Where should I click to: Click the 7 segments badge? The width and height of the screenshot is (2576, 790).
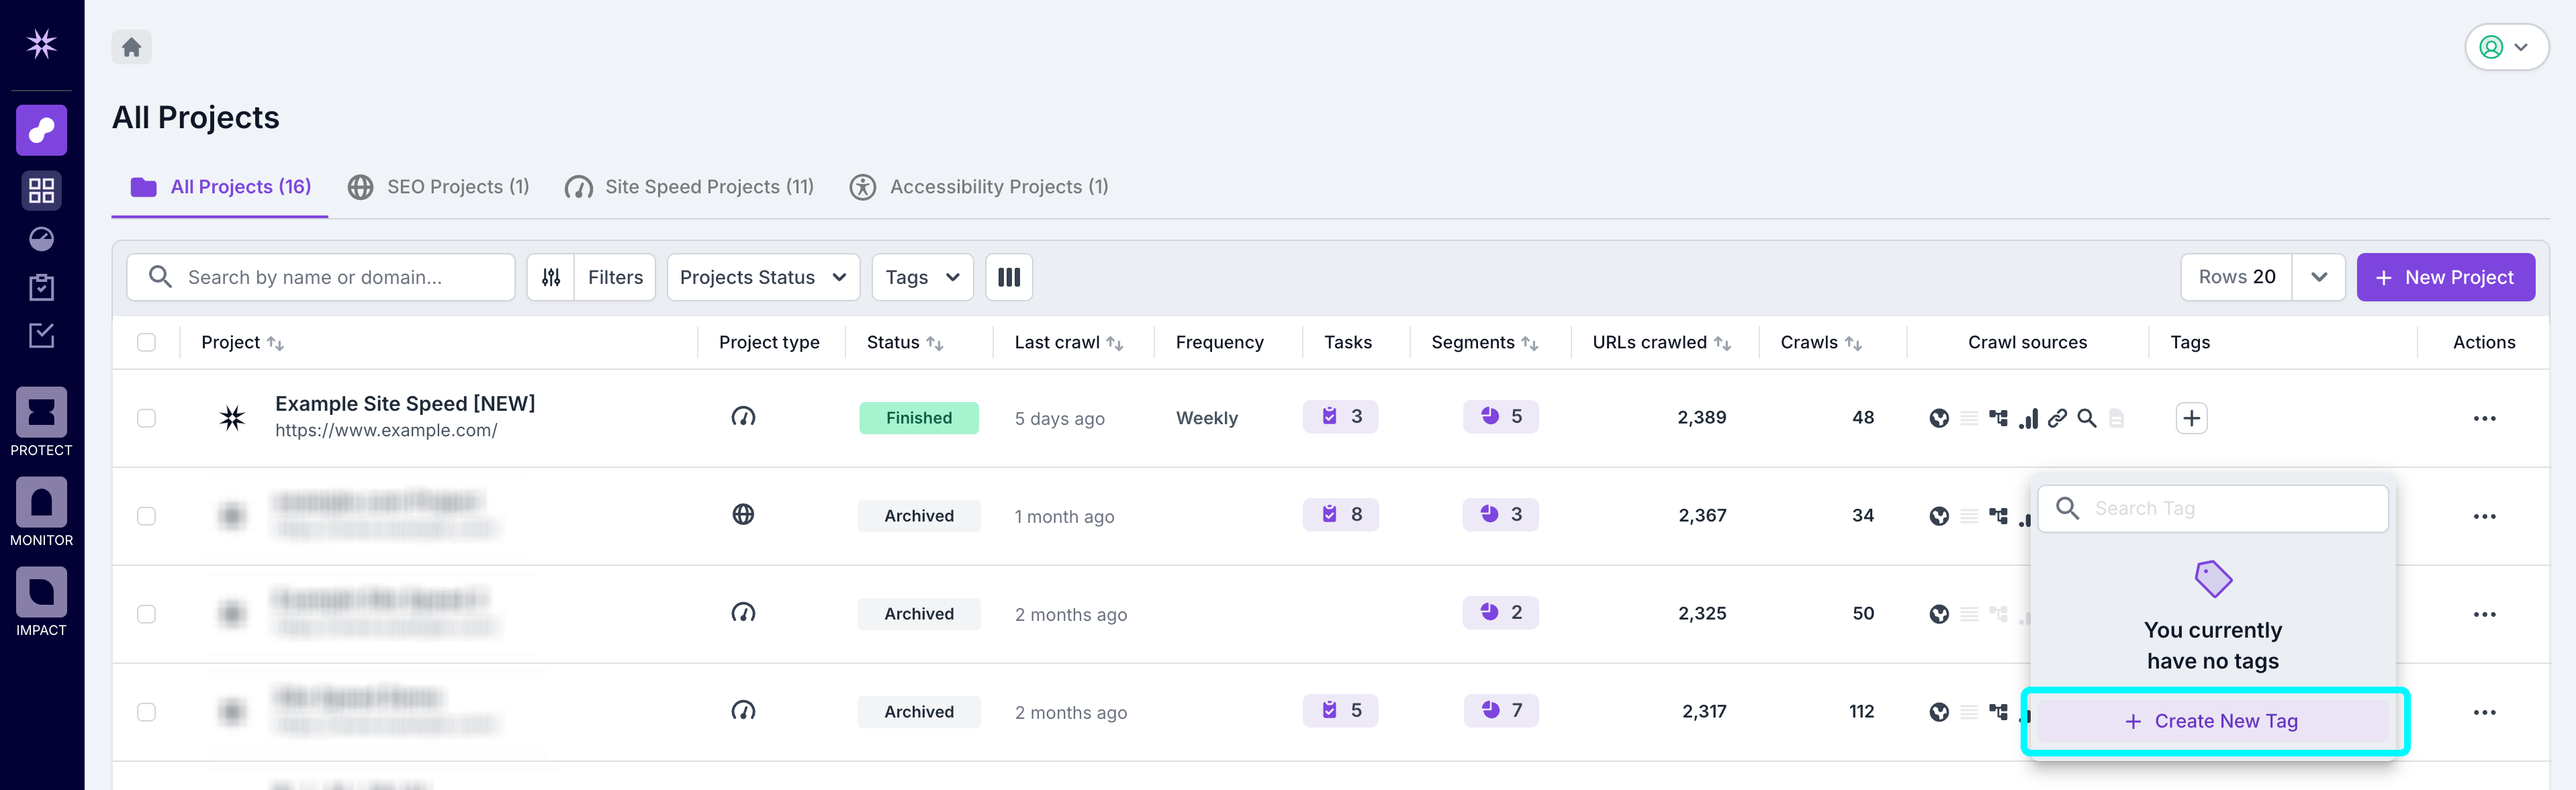tap(1500, 710)
